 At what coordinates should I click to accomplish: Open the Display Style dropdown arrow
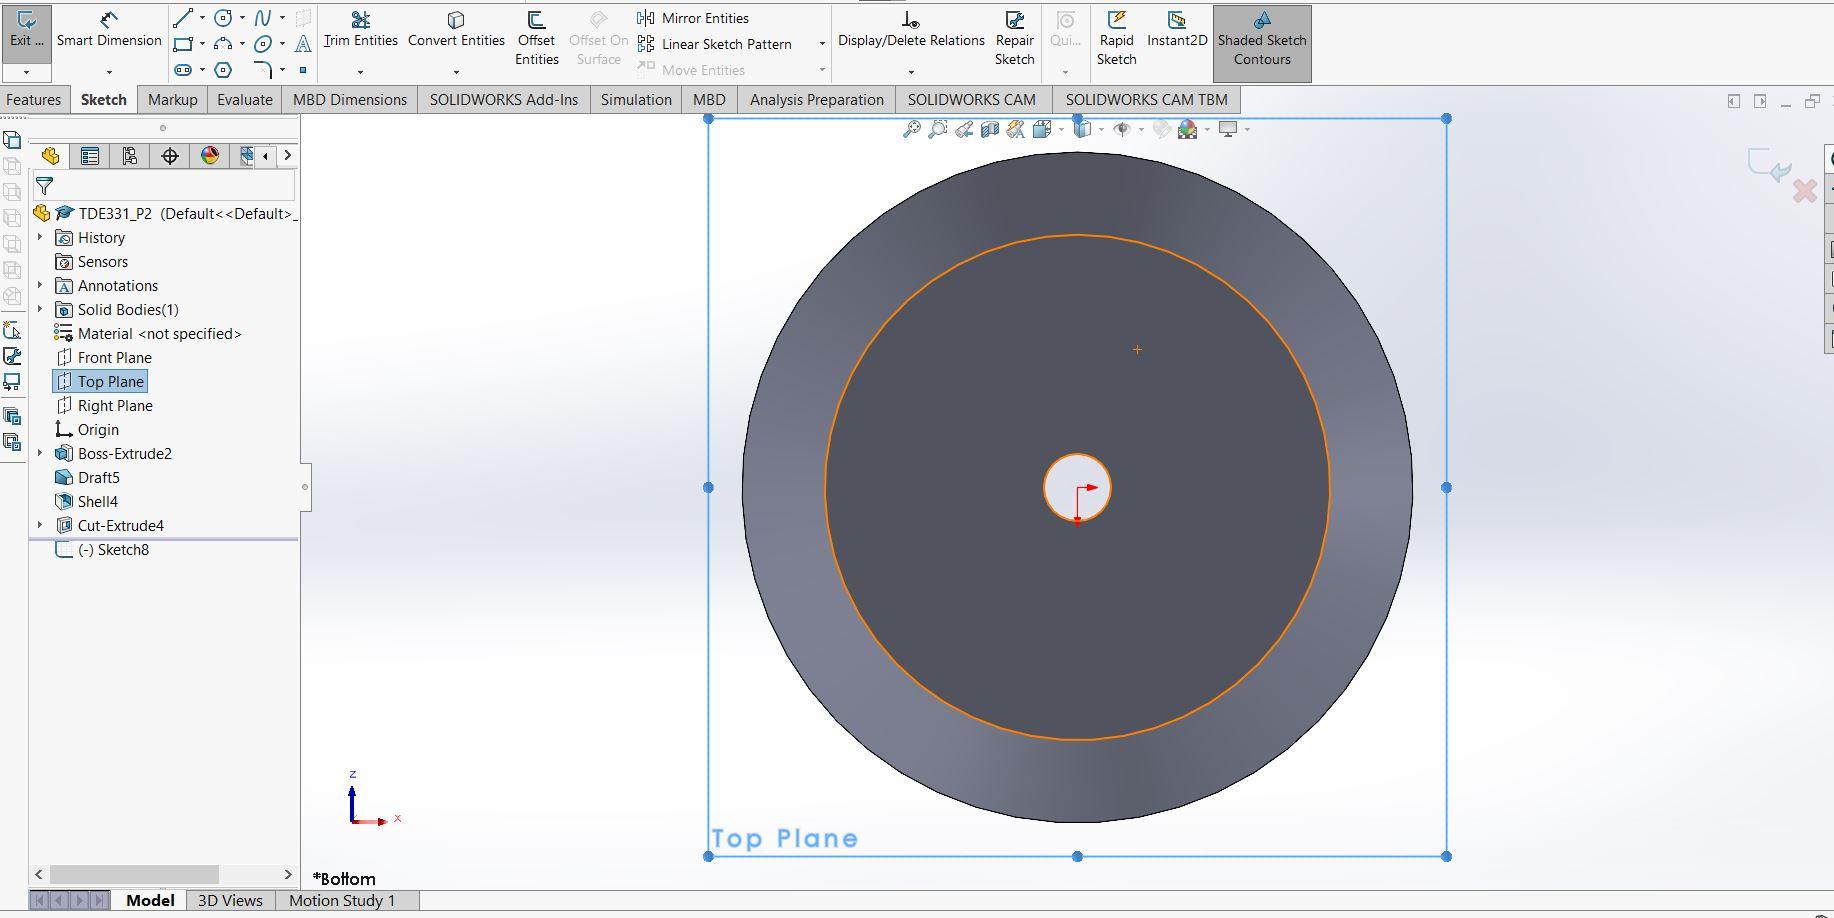pos(1101,129)
